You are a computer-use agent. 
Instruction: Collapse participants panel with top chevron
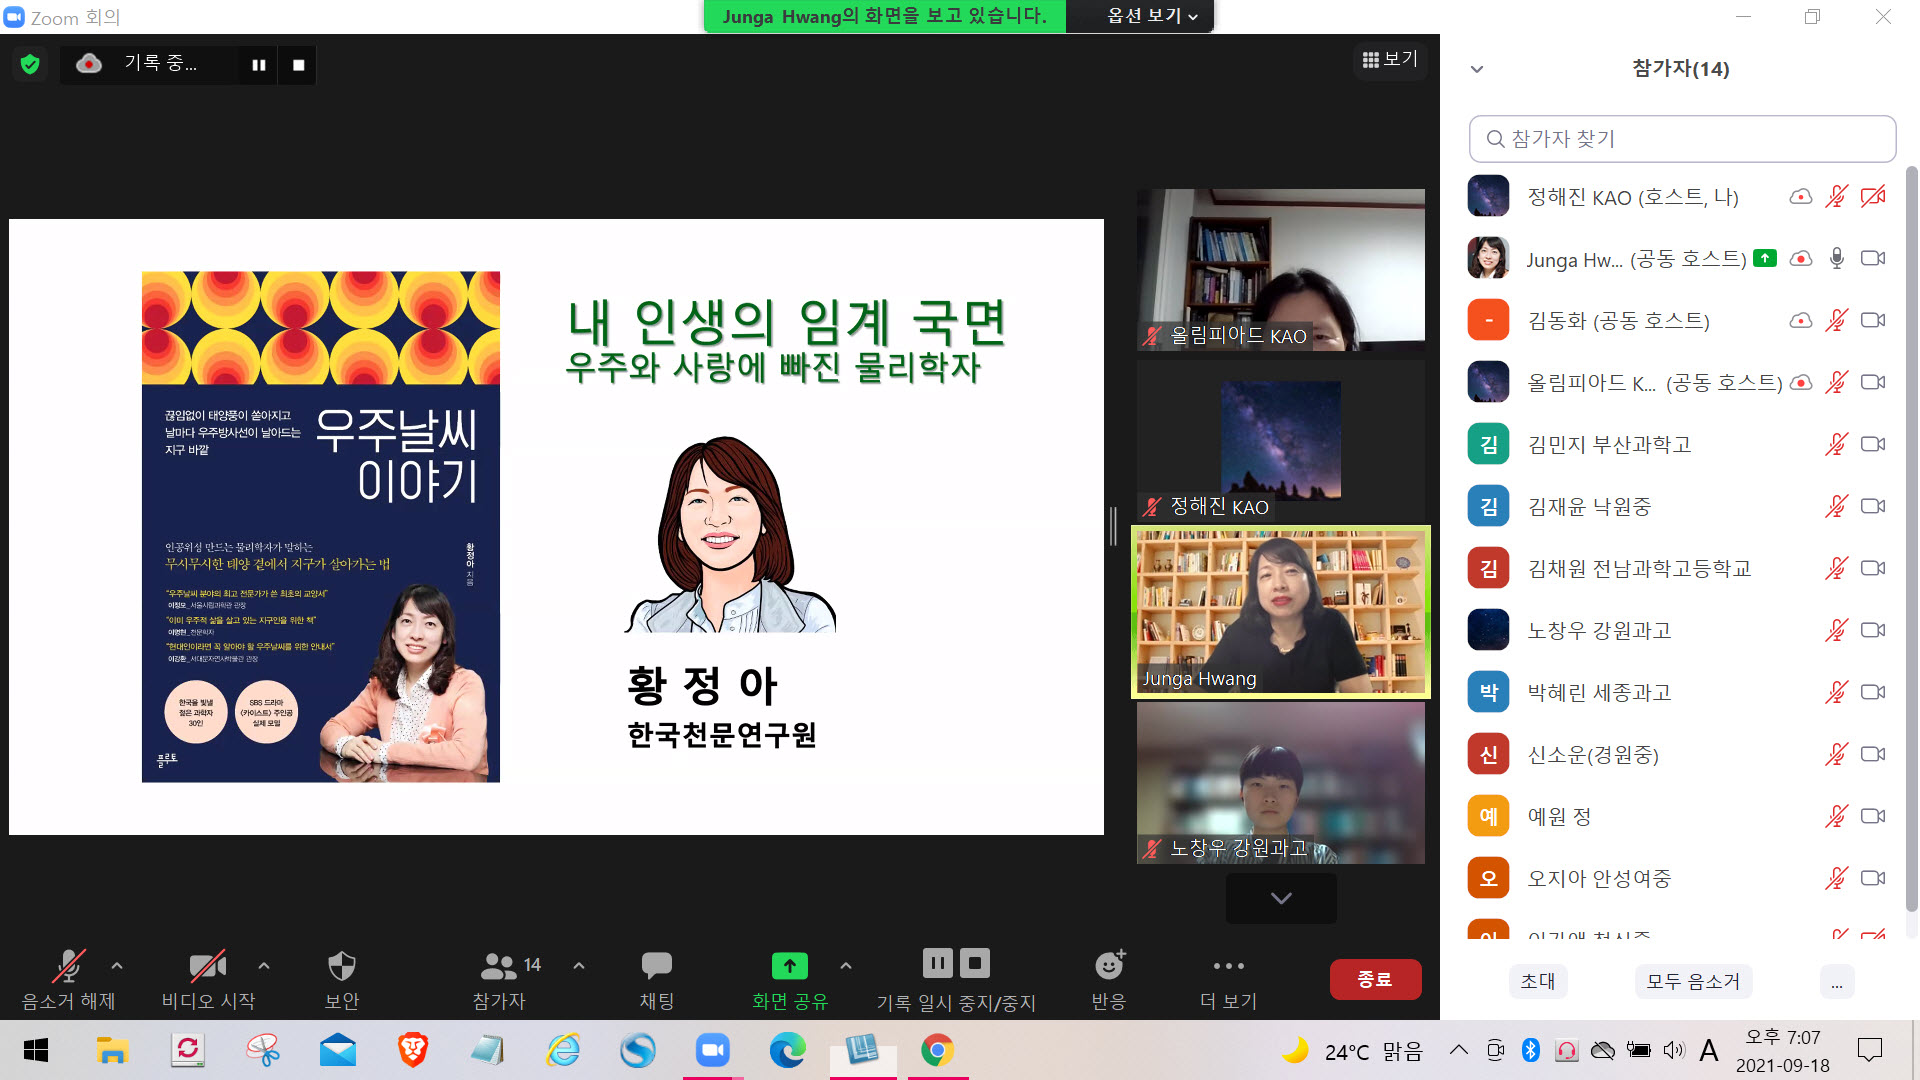1477,69
